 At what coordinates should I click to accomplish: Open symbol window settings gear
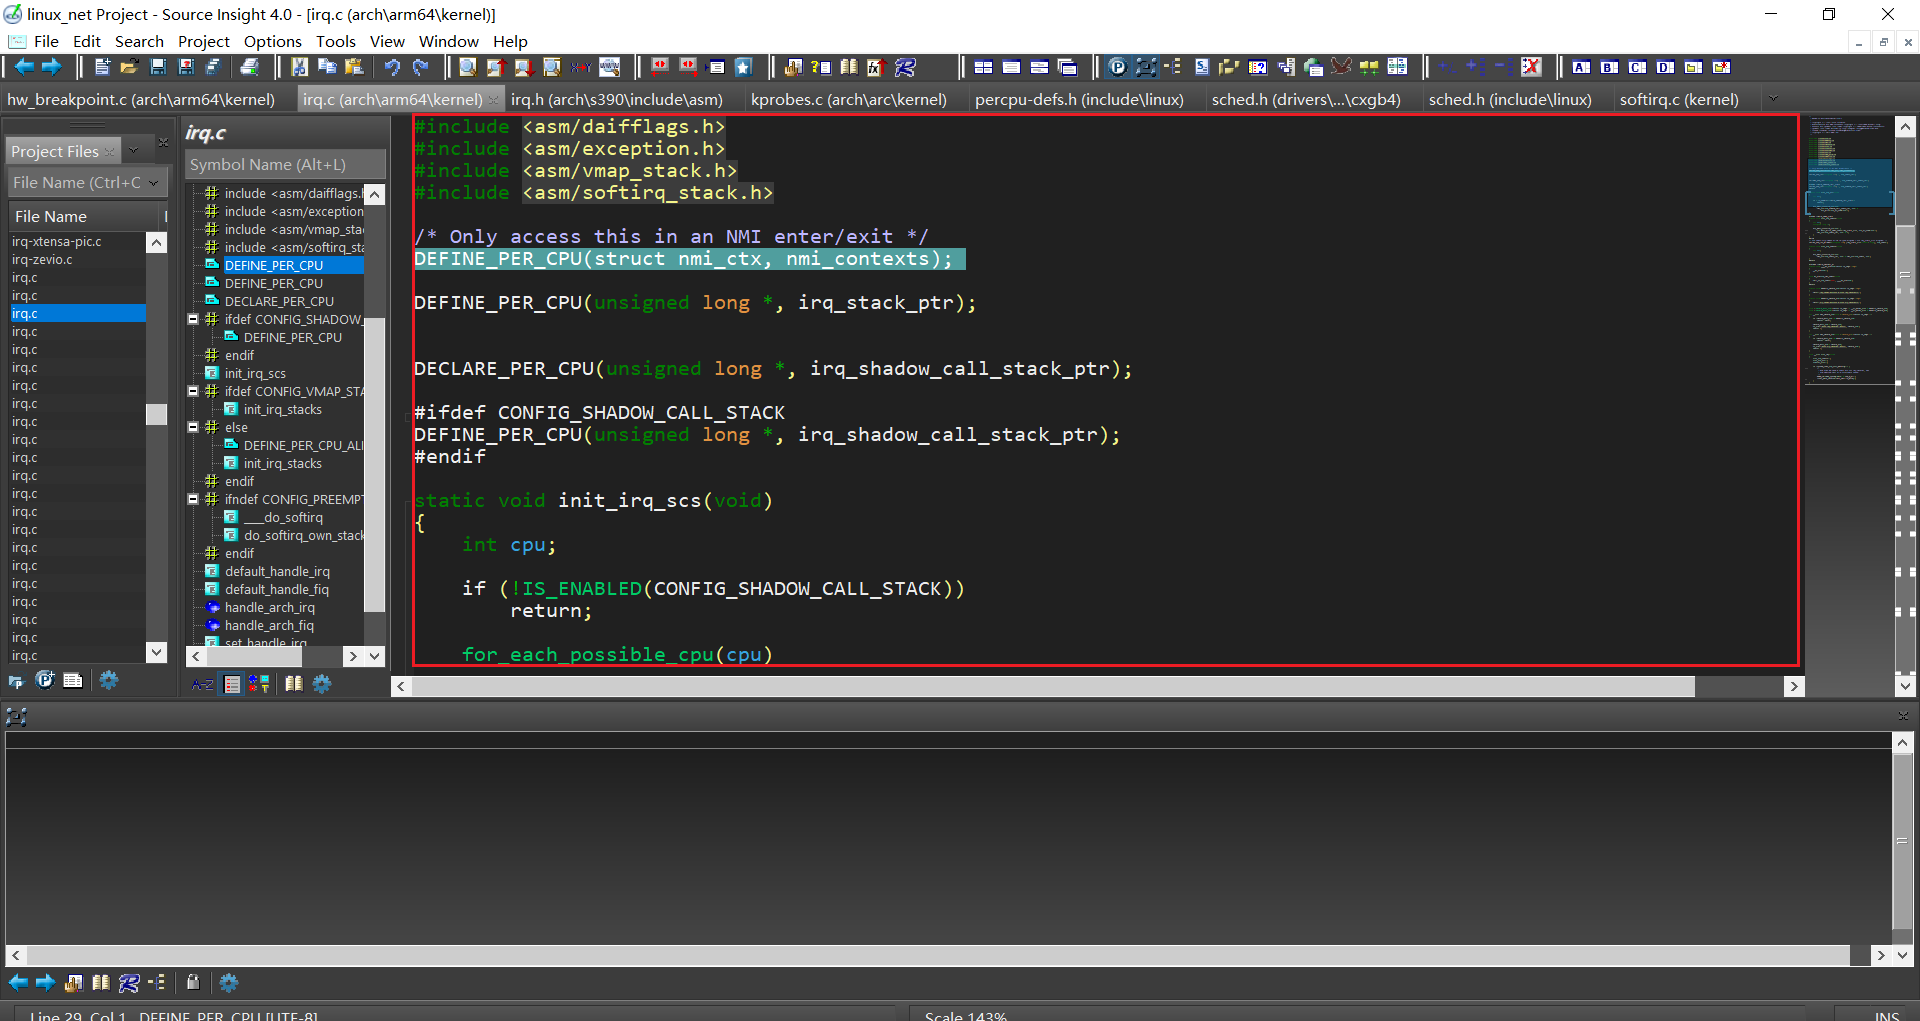point(322,684)
